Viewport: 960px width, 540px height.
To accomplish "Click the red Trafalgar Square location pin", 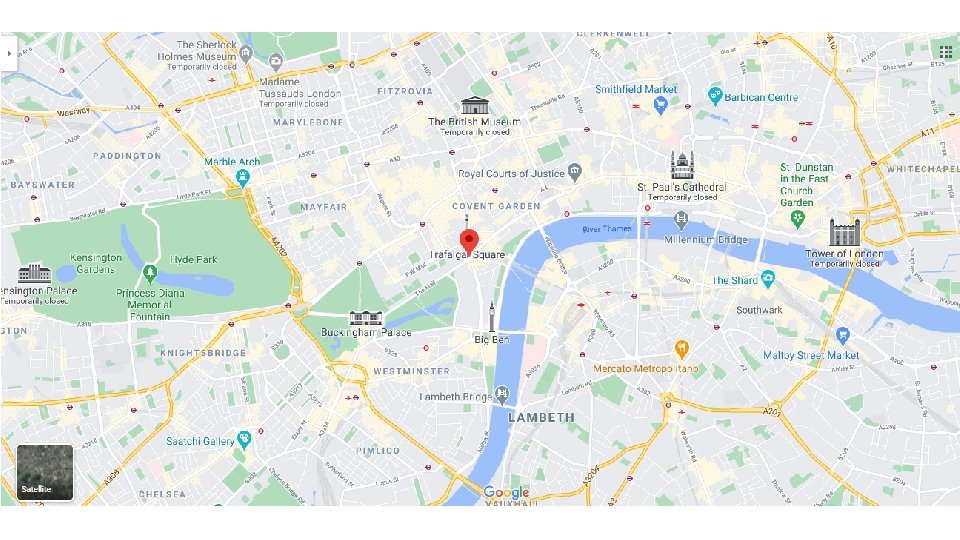I will click(469, 242).
